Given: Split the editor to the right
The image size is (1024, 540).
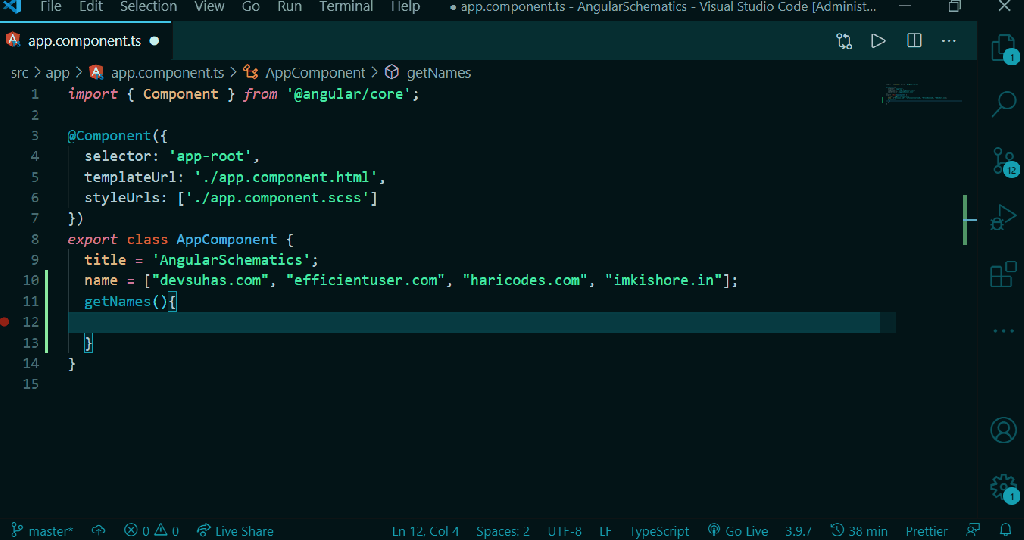Looking at the screenshot, I should (x=914, y=41).
